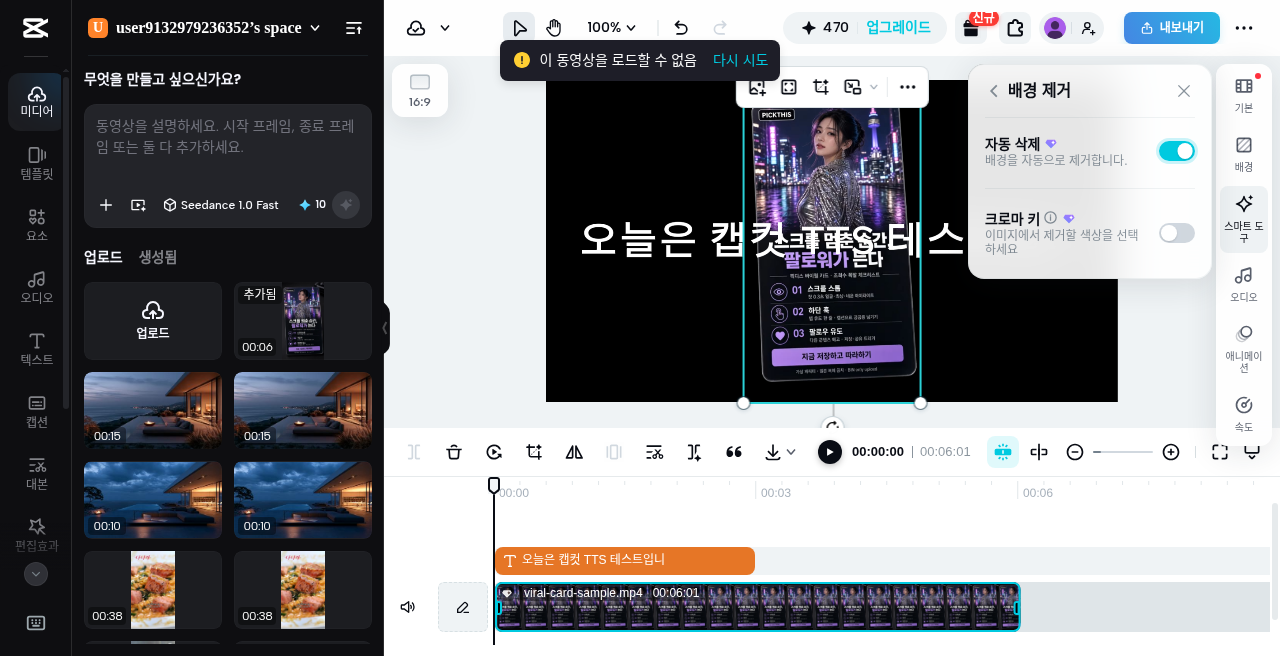Enable the 크로마 키 chroma key switch
This screenshot has height=656, width=1280.
pyautogui.click(x=1177, y=233)
